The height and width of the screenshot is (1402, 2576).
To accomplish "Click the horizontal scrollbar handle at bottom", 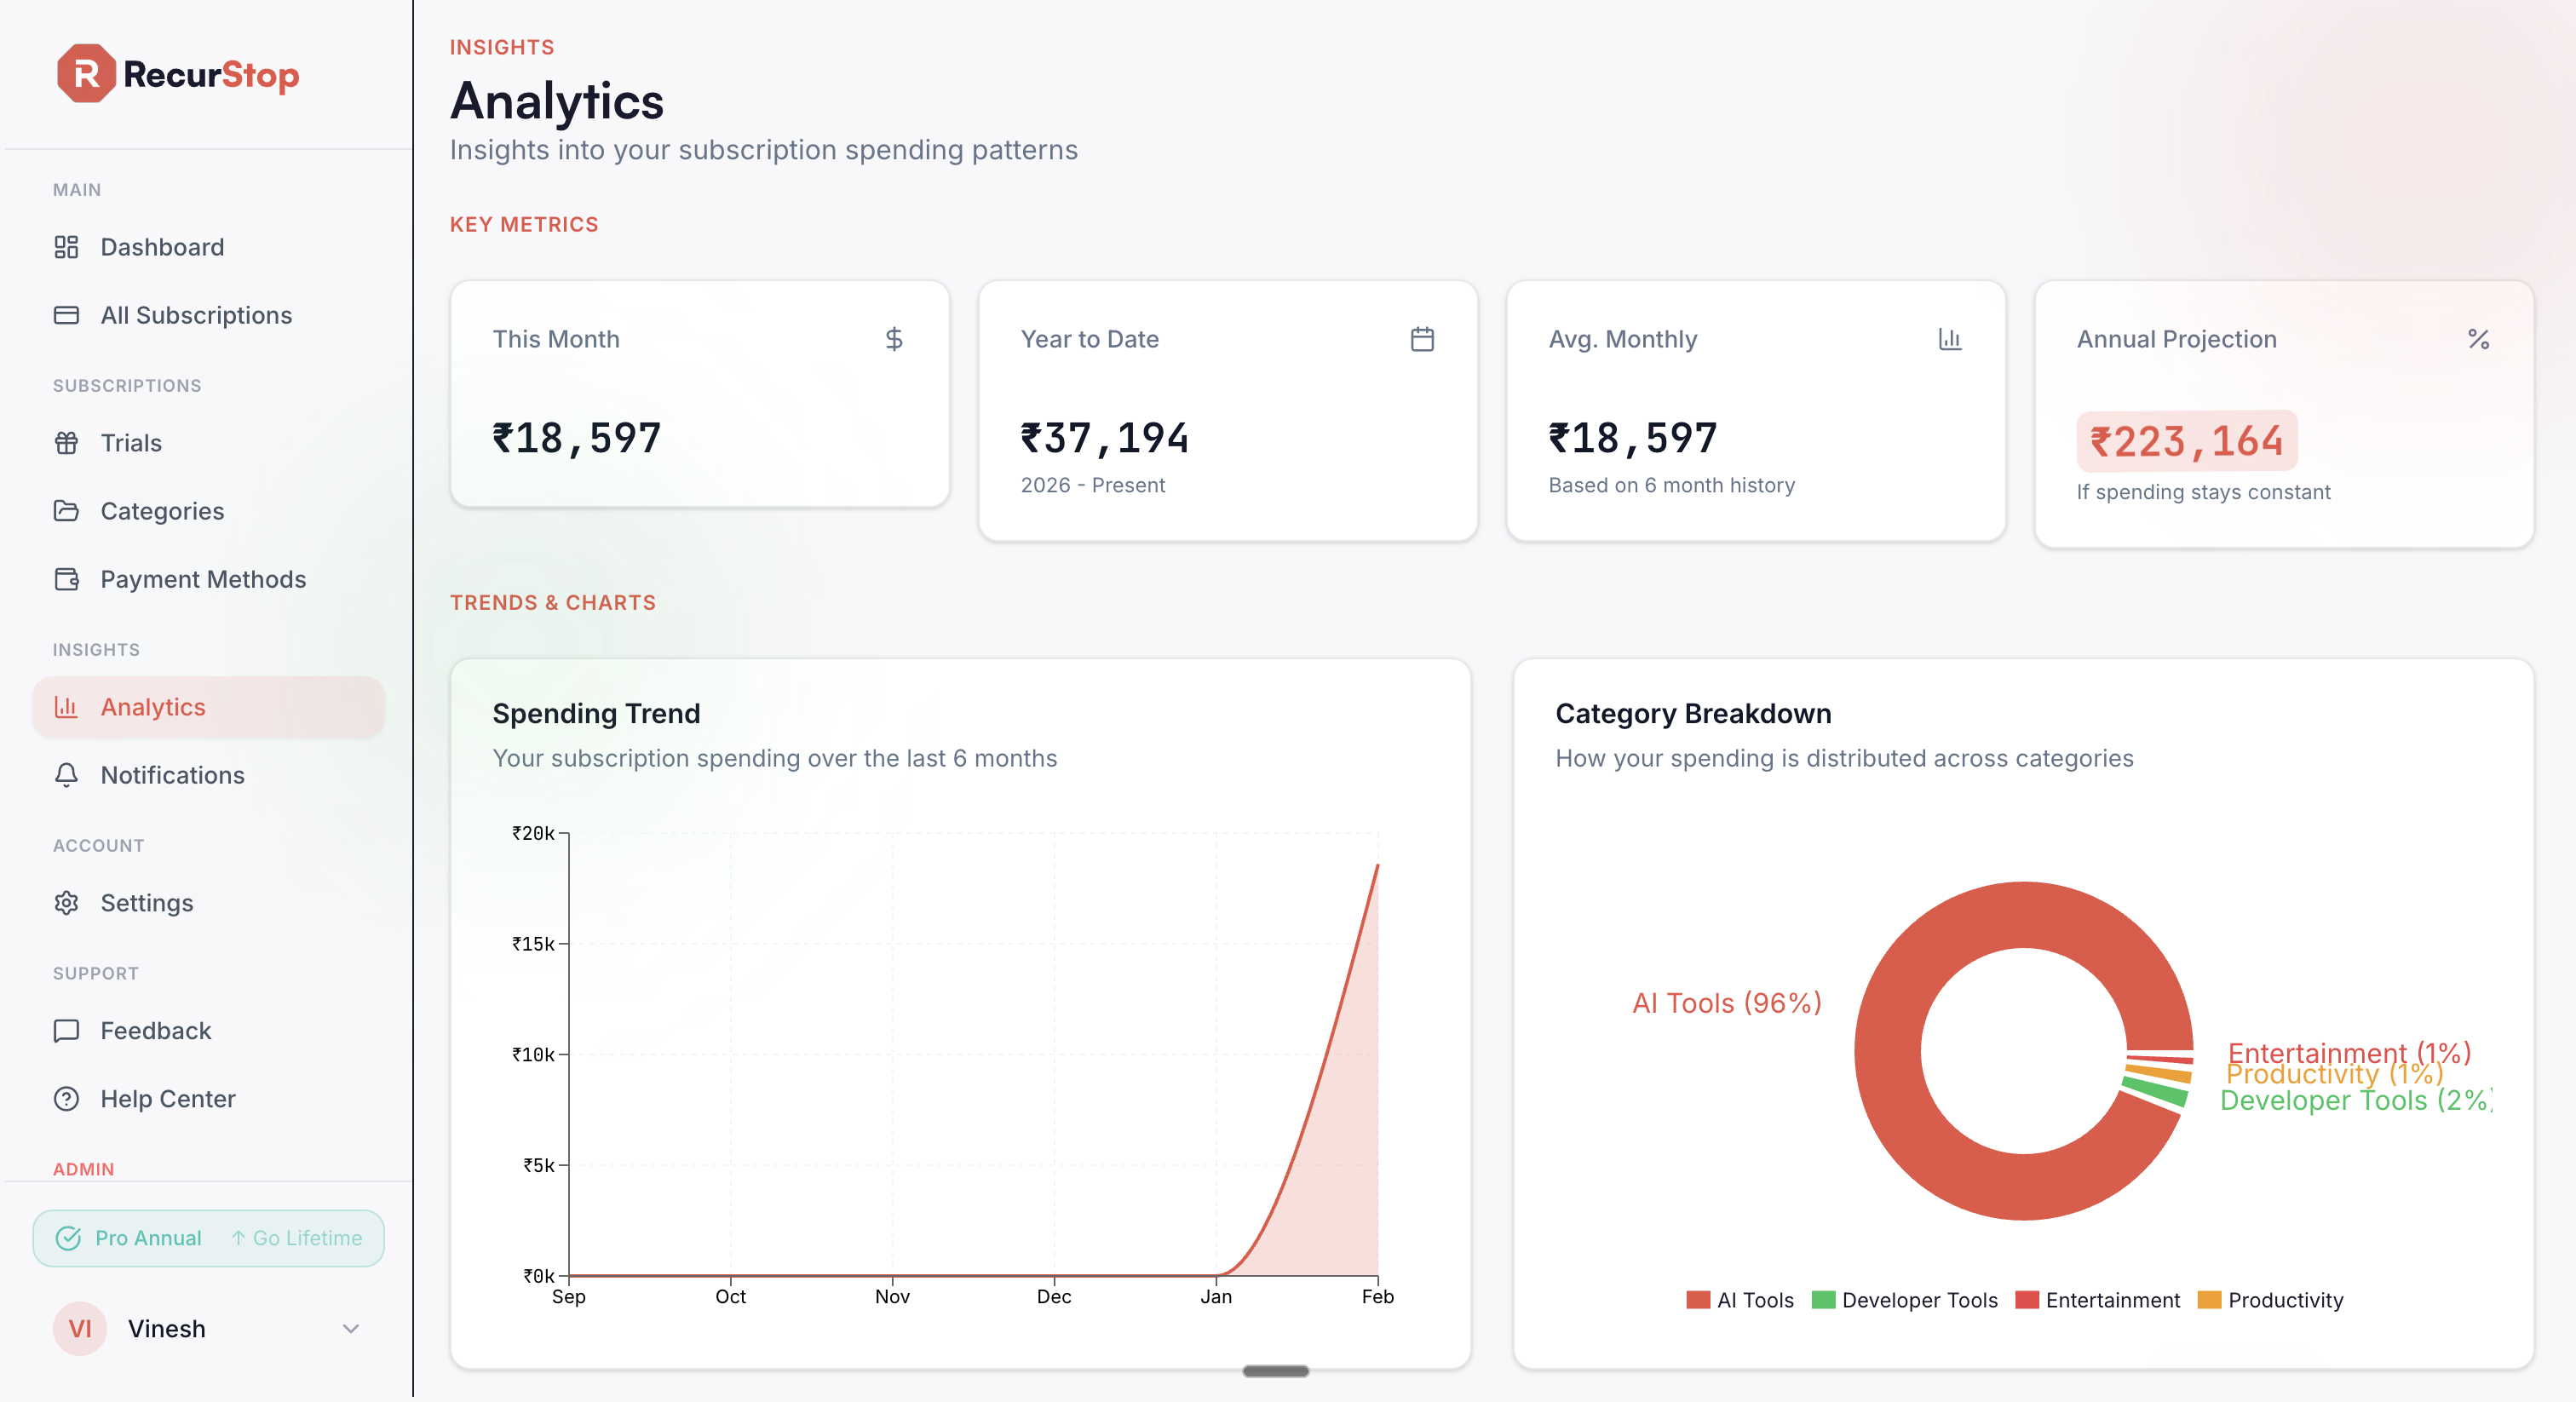I will point(1275,1371).
